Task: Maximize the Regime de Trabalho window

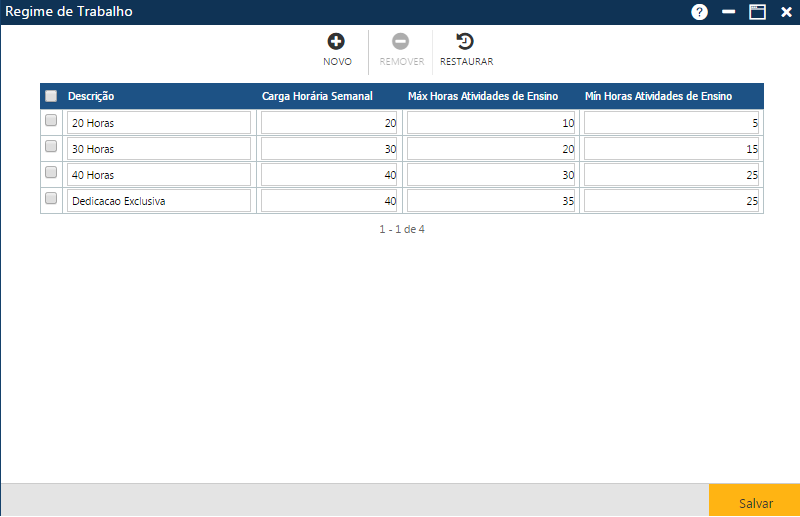Action: point(757,12)
